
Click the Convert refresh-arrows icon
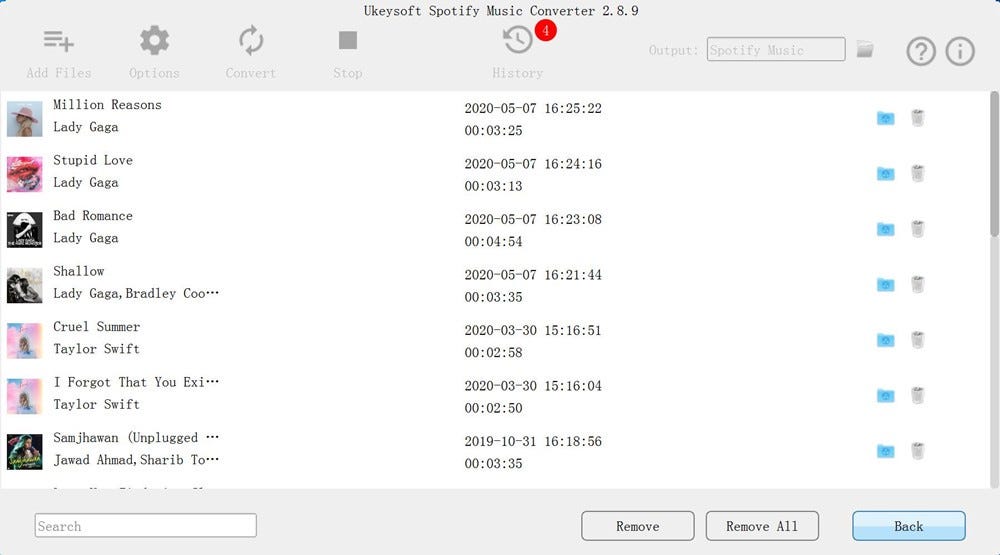pos(251,40)
